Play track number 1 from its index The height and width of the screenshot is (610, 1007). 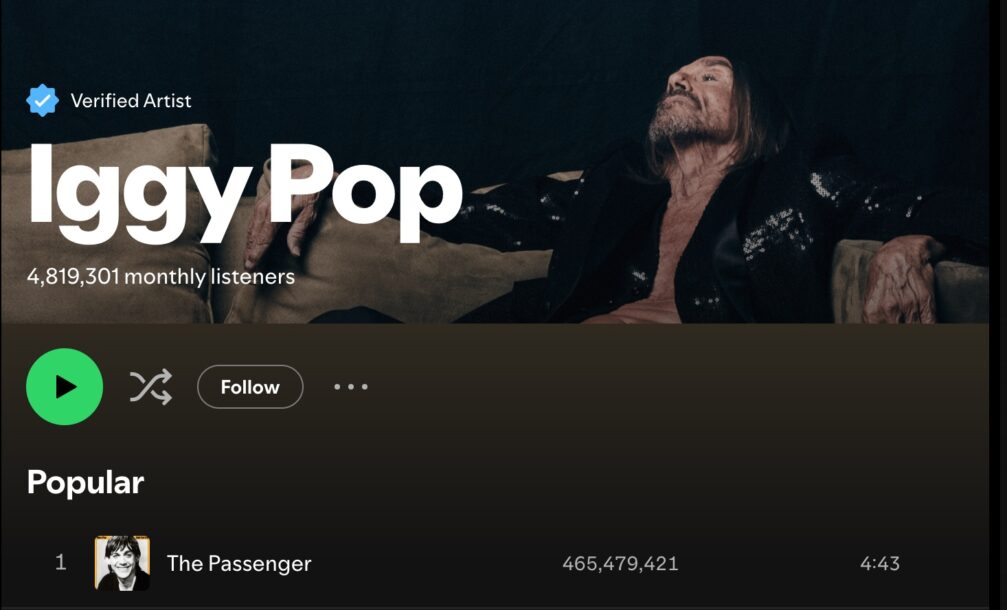pyautogui.click(x=60, y=562)
